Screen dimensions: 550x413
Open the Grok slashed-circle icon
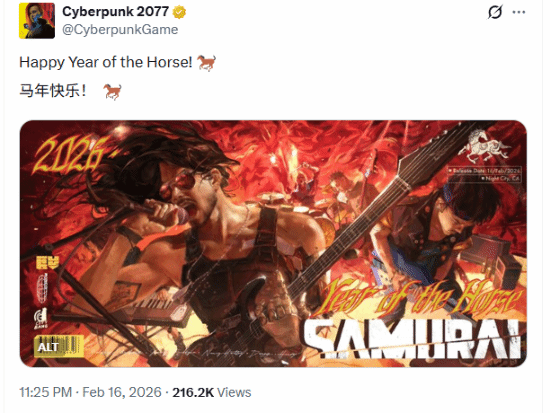(x=495, y=12)
